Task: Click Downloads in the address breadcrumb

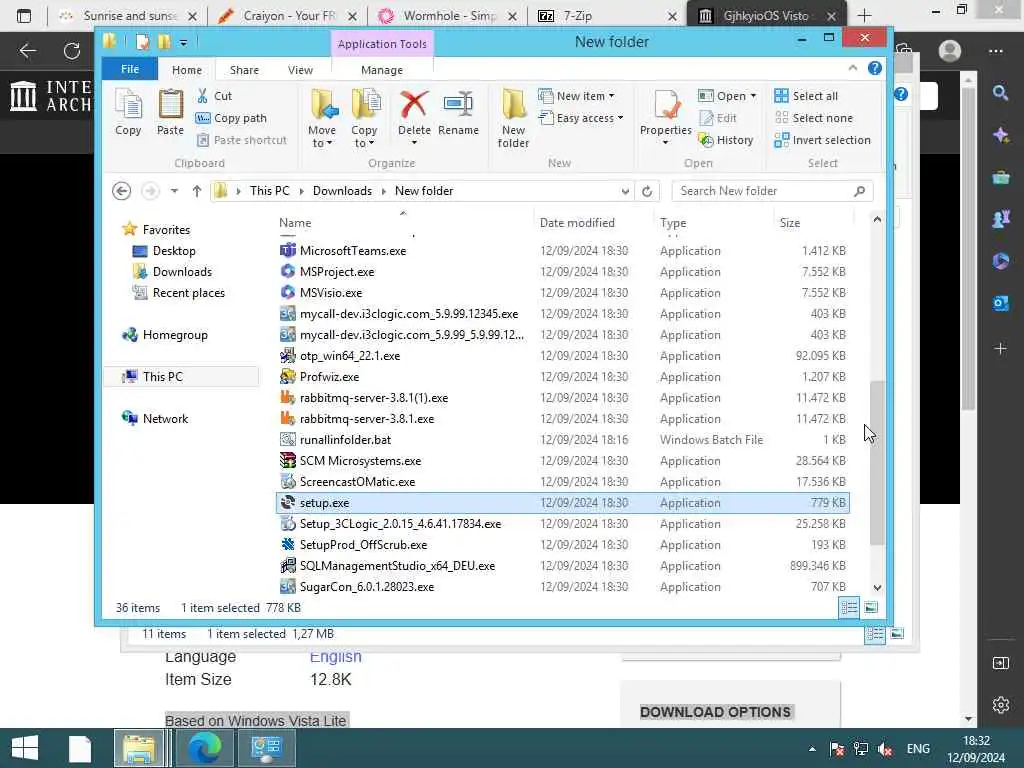Action: click(x=342, y=191)
